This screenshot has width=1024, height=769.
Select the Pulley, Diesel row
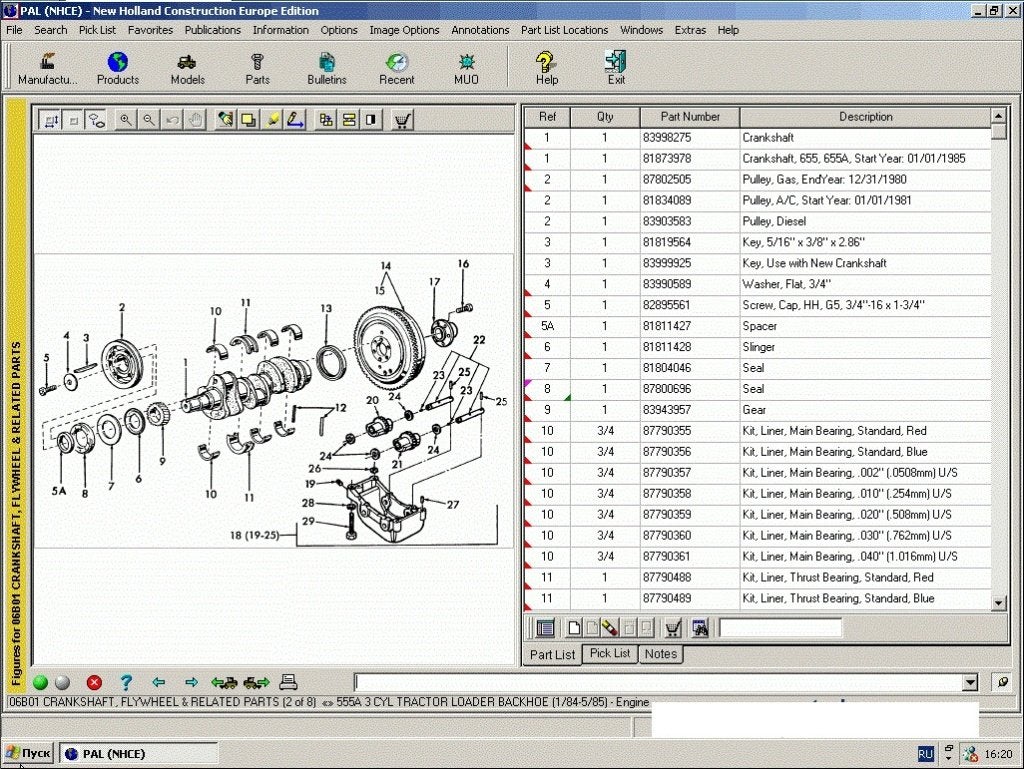(758, 221)
